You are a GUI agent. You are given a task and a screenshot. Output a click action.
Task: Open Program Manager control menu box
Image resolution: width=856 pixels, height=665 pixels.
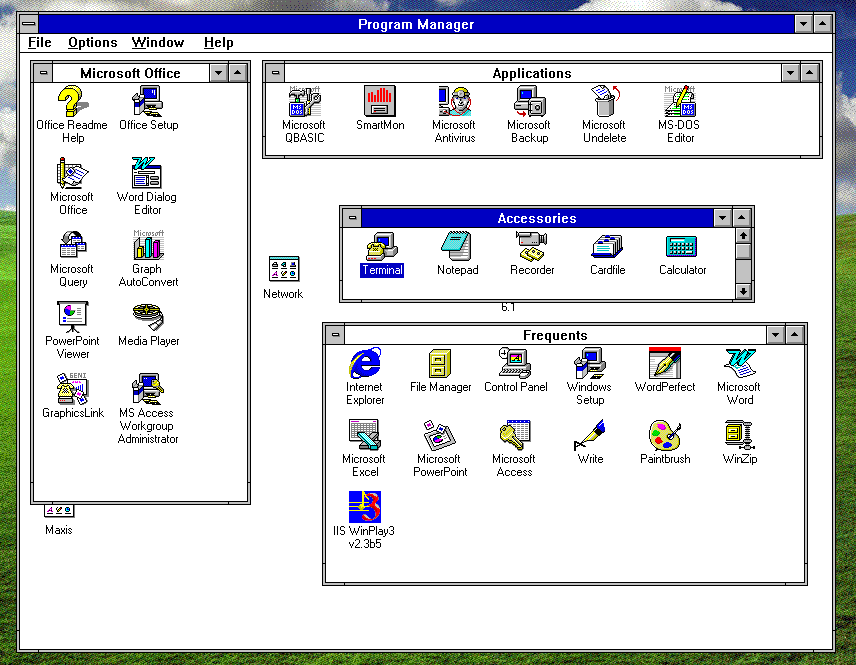click(29, 24)
